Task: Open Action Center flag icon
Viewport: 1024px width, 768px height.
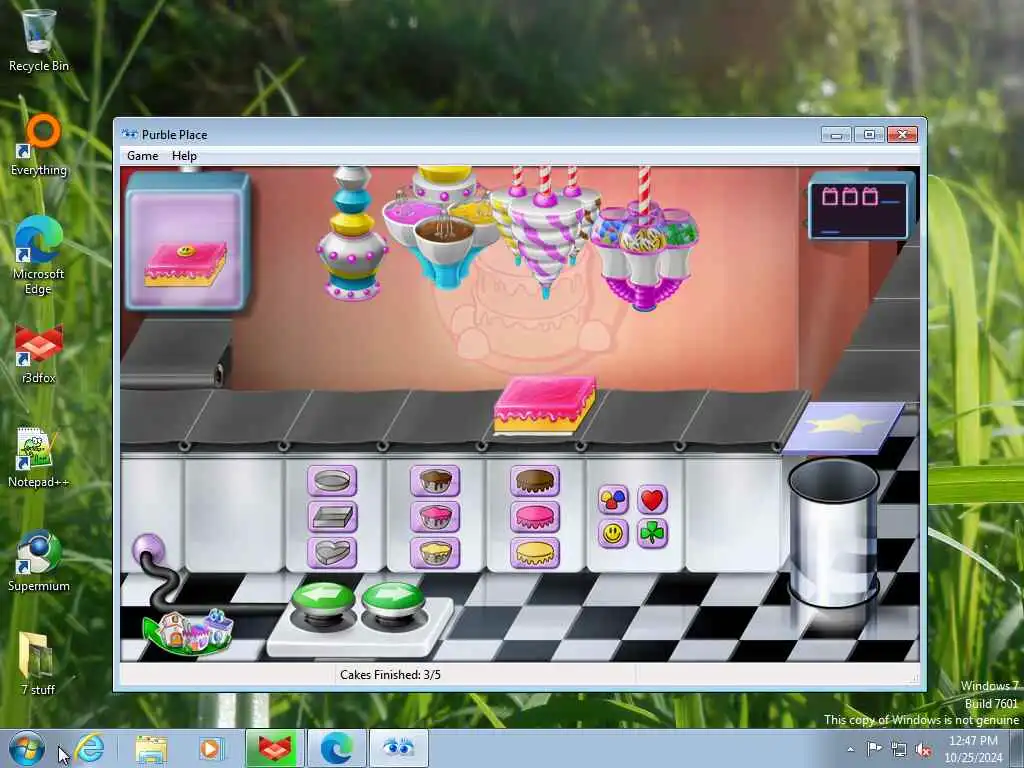Action: tap(874, 748)
